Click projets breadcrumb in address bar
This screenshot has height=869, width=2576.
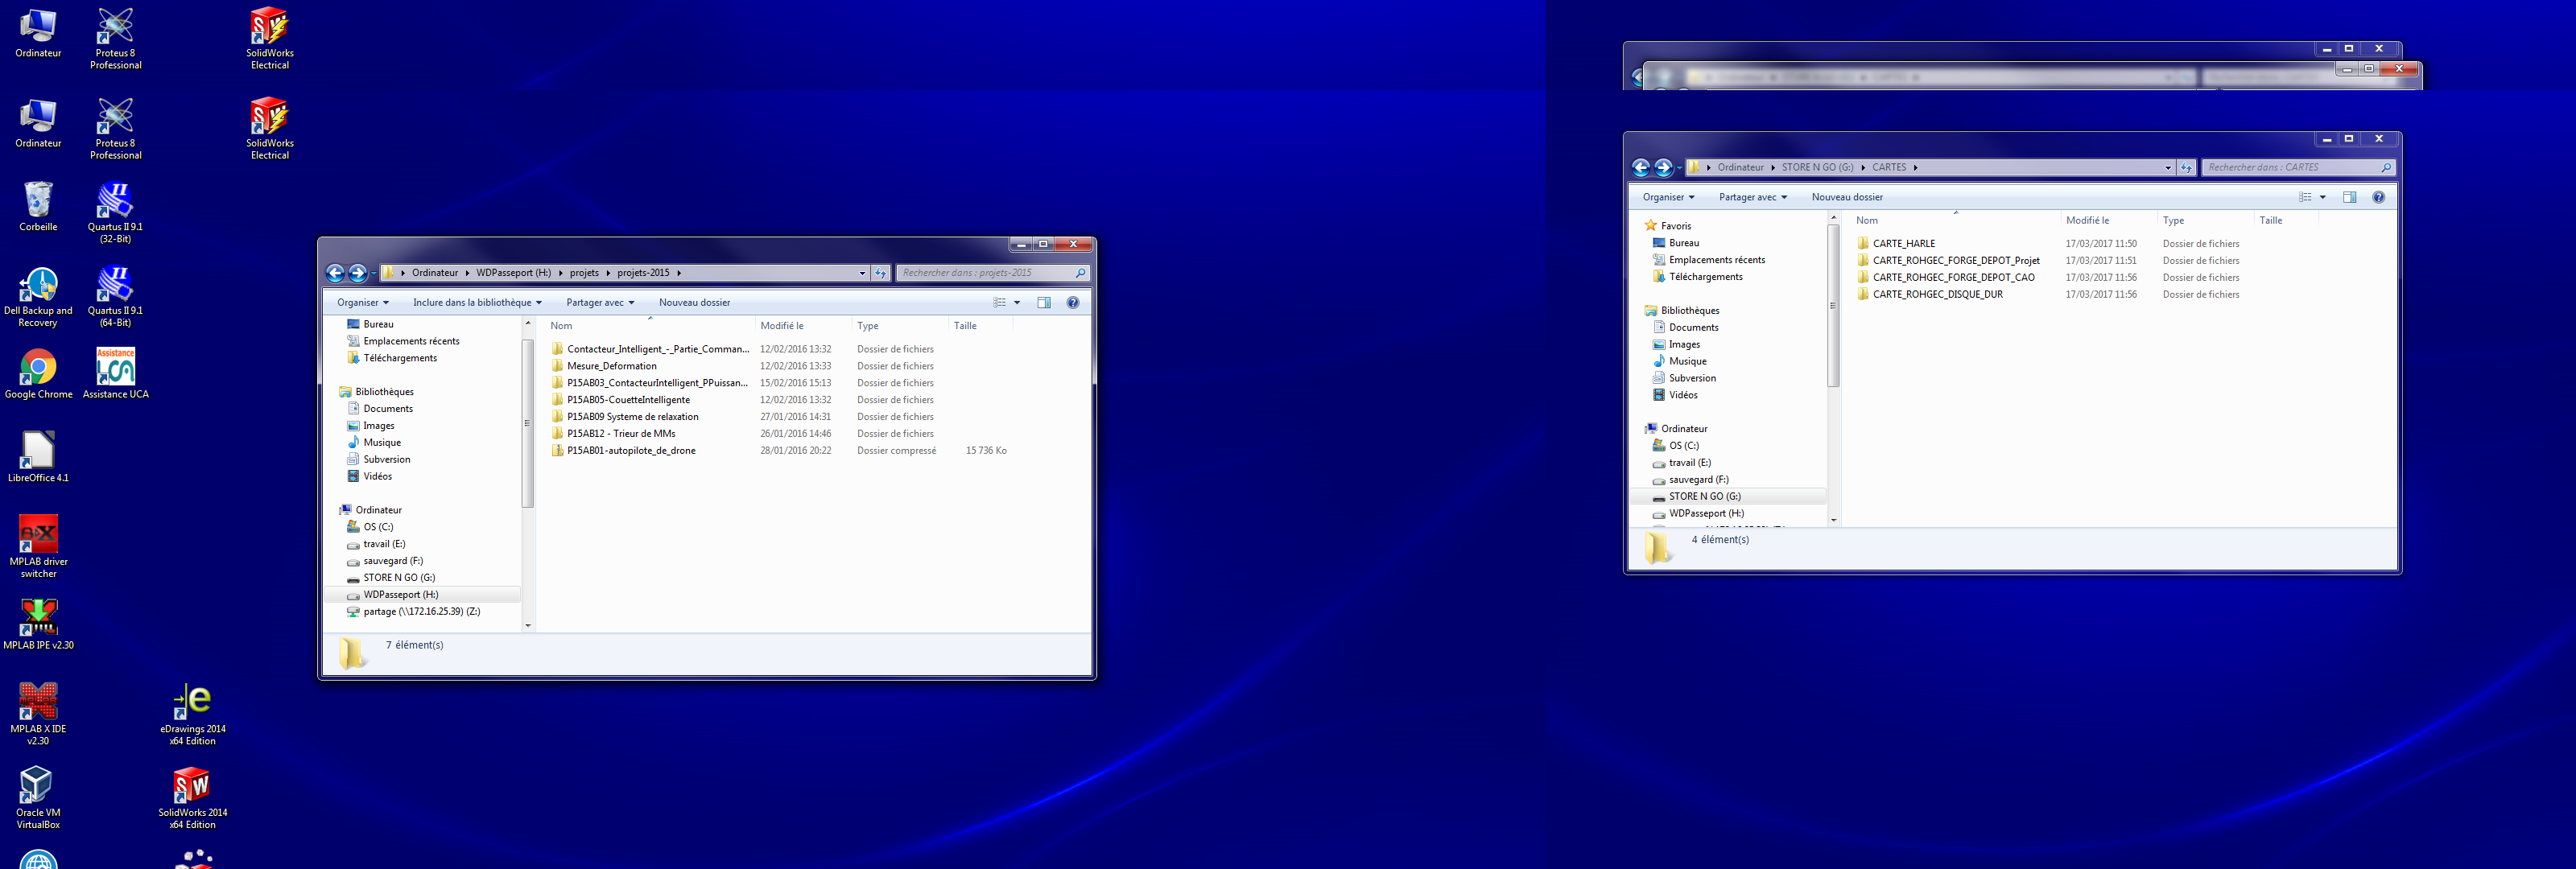(584, 273)
